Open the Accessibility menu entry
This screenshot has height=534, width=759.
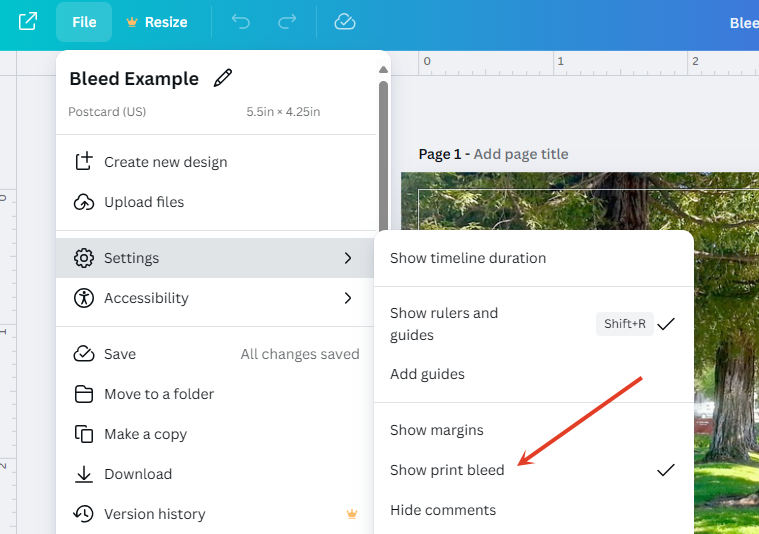216,298
